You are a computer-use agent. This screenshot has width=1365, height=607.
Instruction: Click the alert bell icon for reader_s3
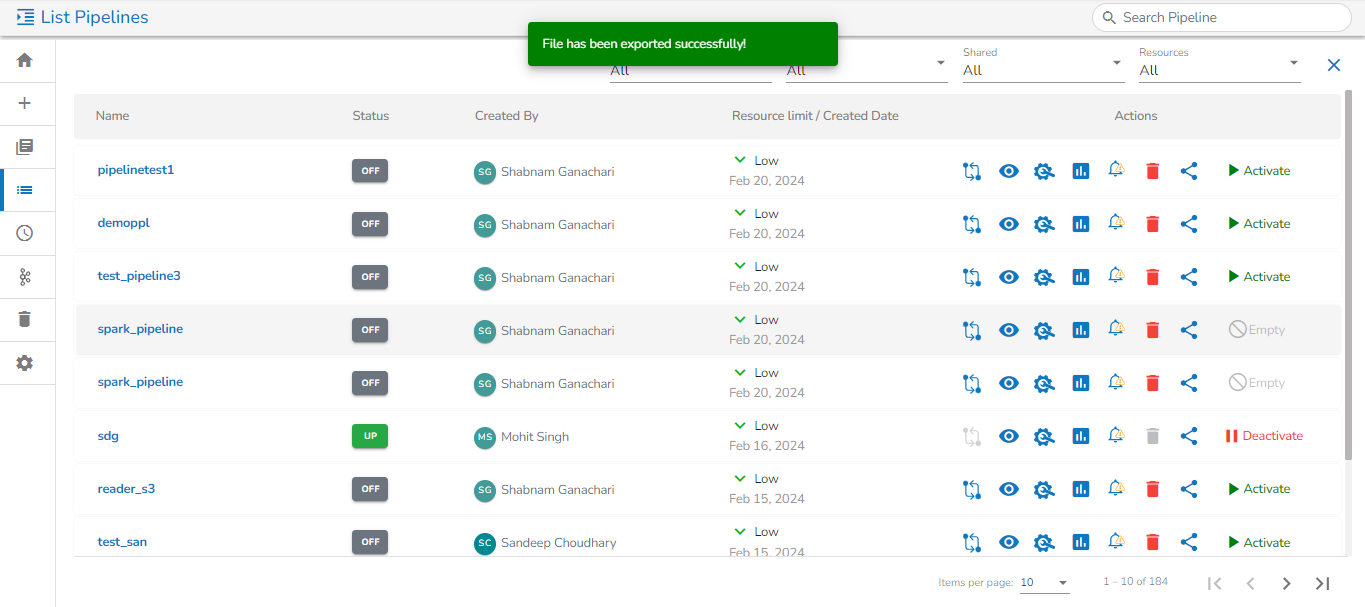pyautogui.click(x=1116, y=488)
